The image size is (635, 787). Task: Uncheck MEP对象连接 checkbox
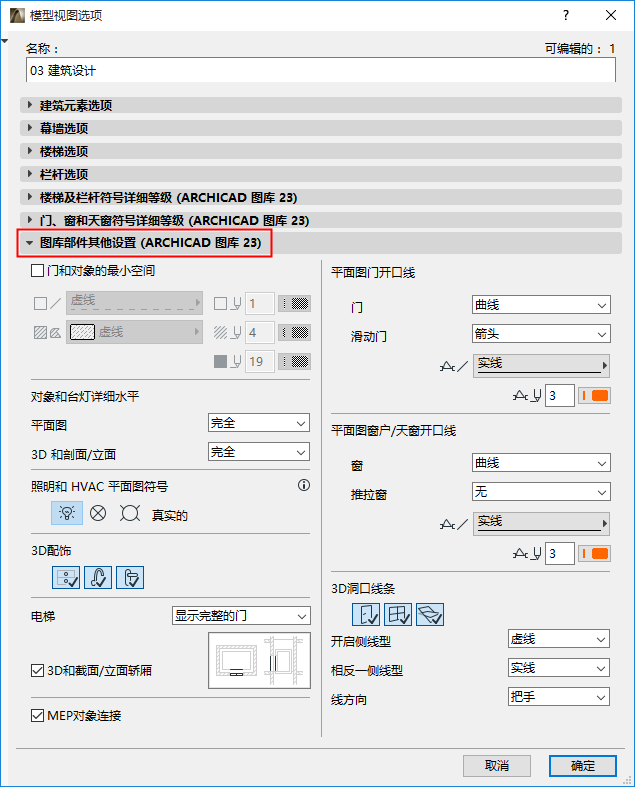coord(37,715)
